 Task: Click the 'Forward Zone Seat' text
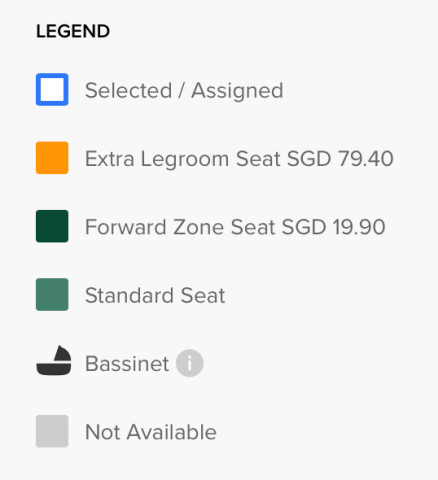tap(180, 227)
